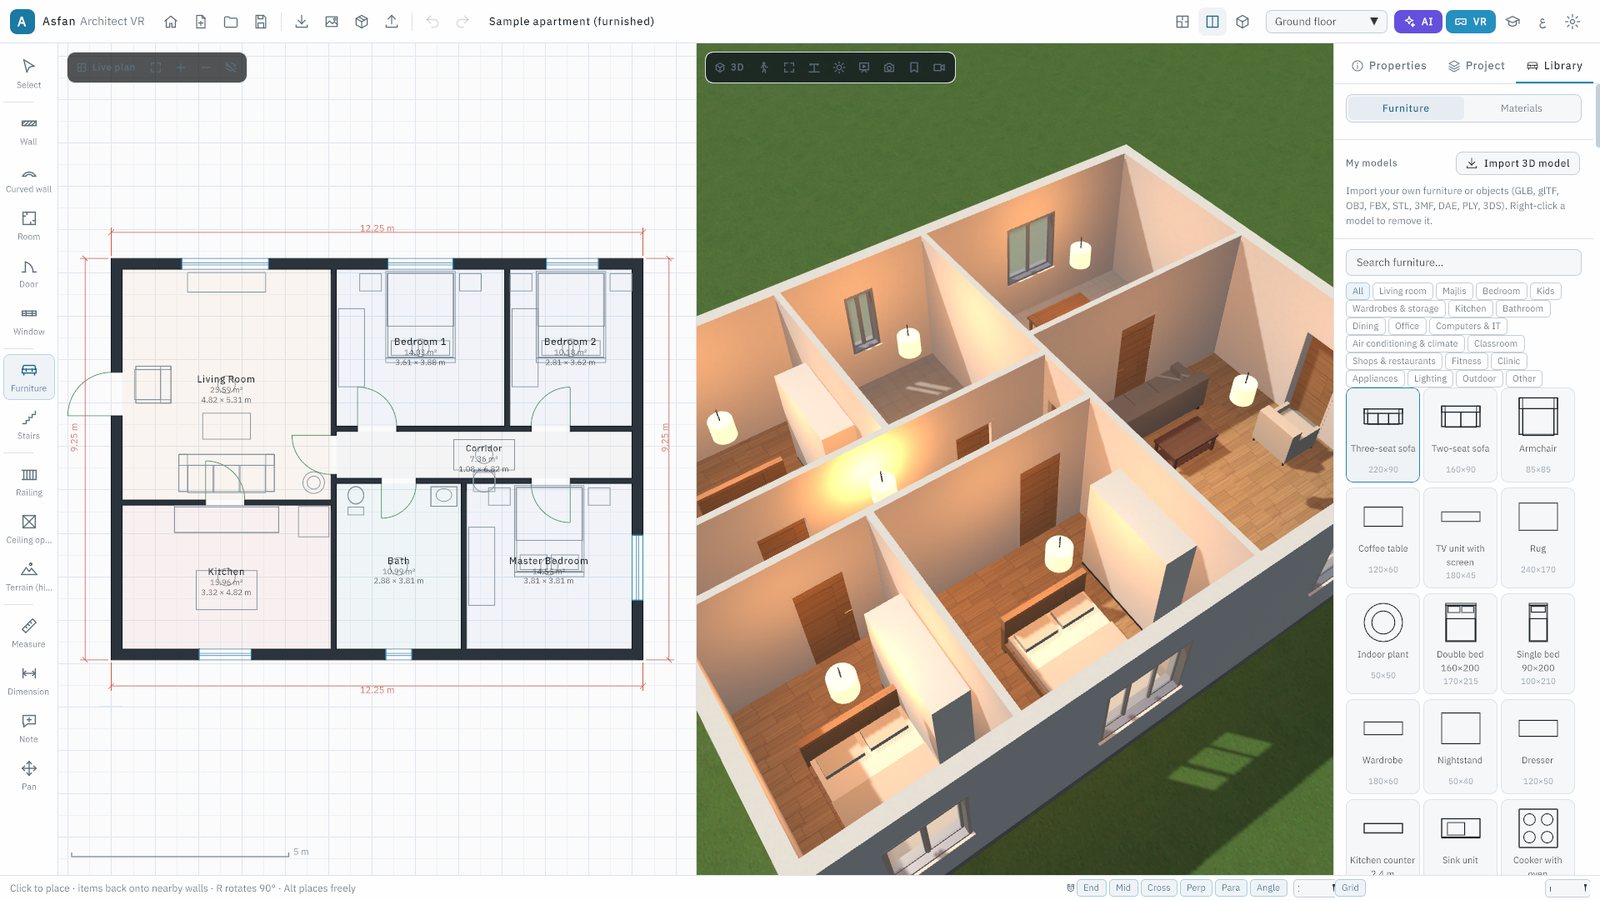1600x900 pixels.
Task: Toggle the End snap option
Action: point(1091,888)
